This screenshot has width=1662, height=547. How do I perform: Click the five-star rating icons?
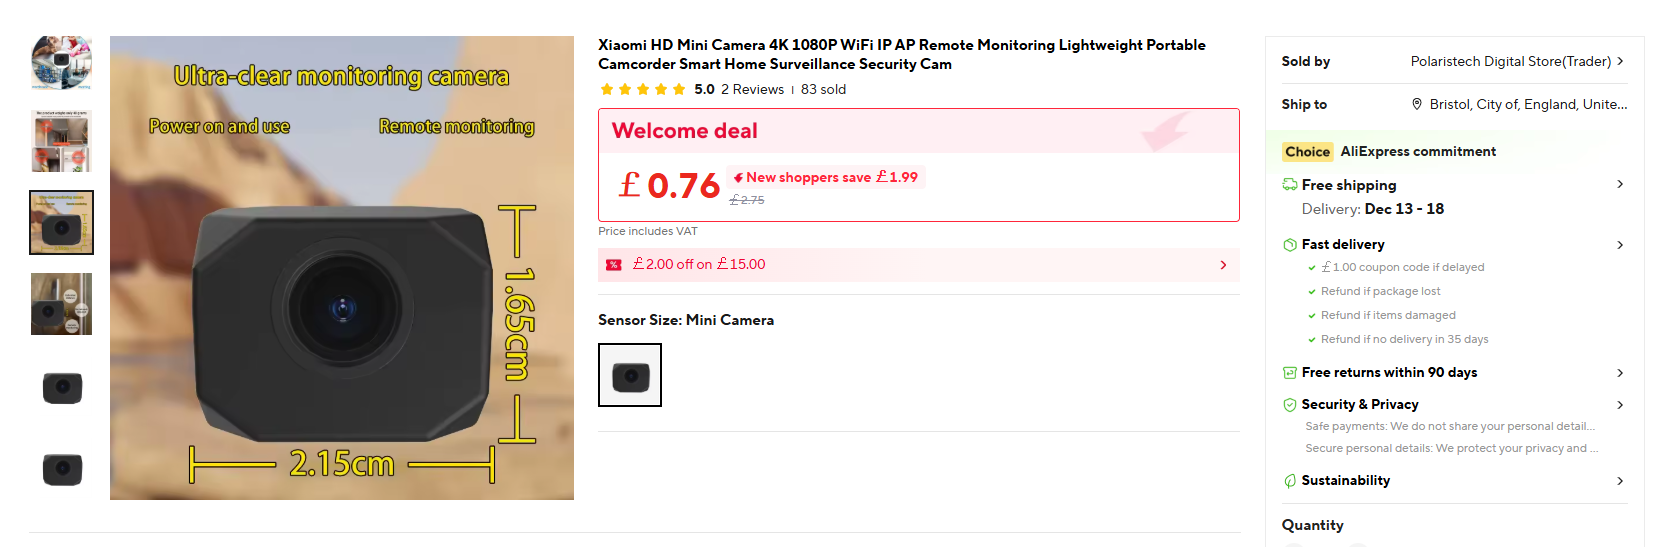click(x=642, y=90)
